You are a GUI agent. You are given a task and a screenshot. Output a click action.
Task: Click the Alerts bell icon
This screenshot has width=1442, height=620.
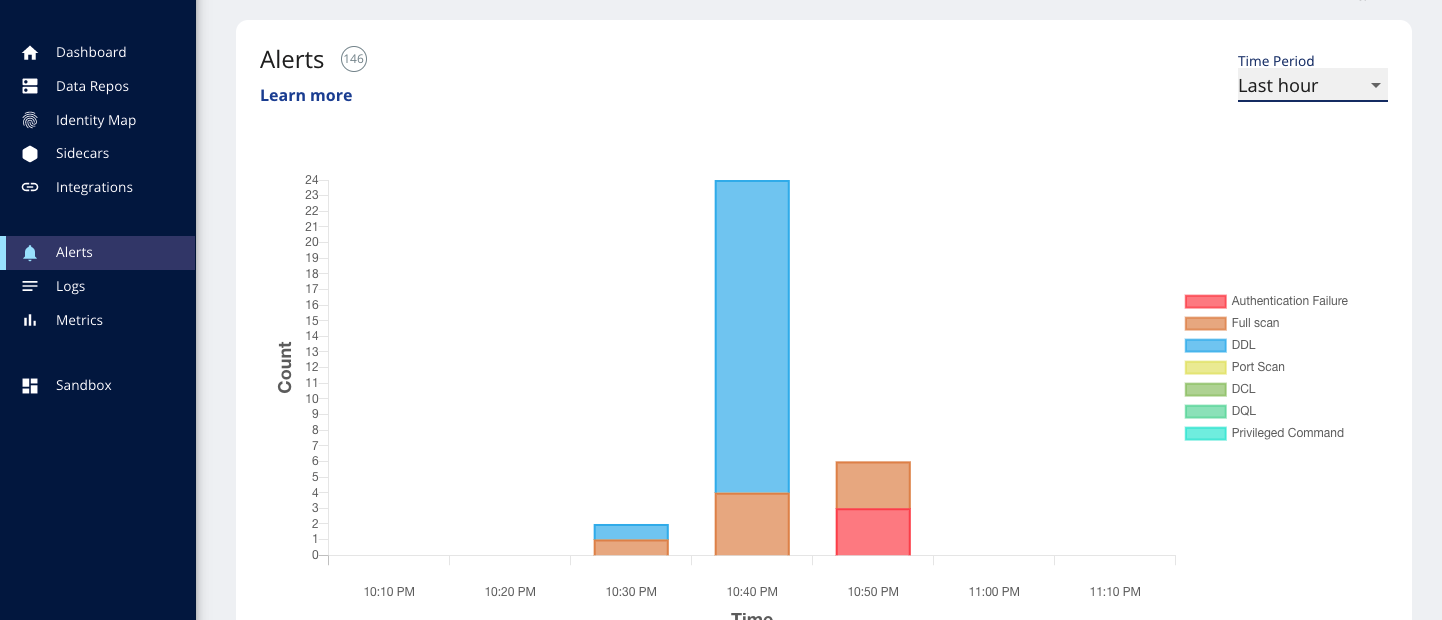point(30,253)
